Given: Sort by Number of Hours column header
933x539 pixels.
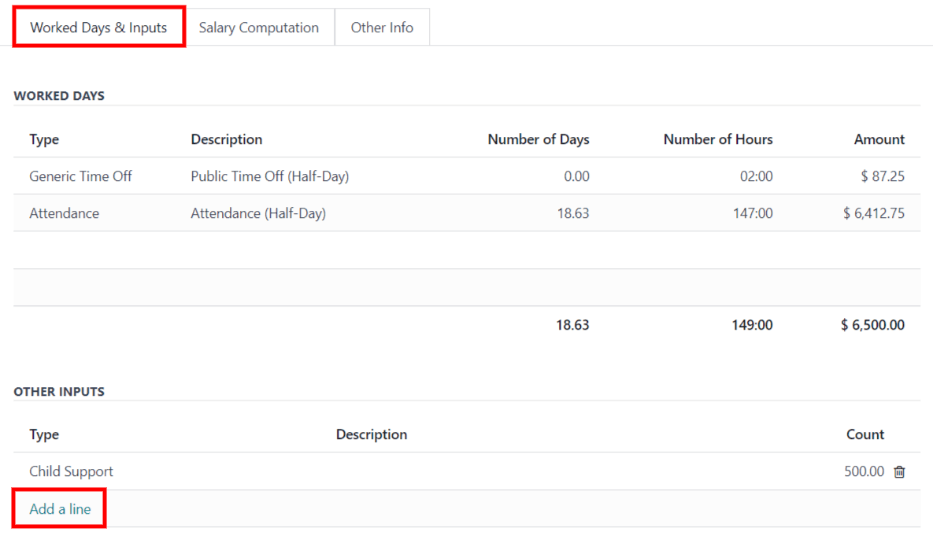Looking at the screenshot, I should tap(717, 139).
